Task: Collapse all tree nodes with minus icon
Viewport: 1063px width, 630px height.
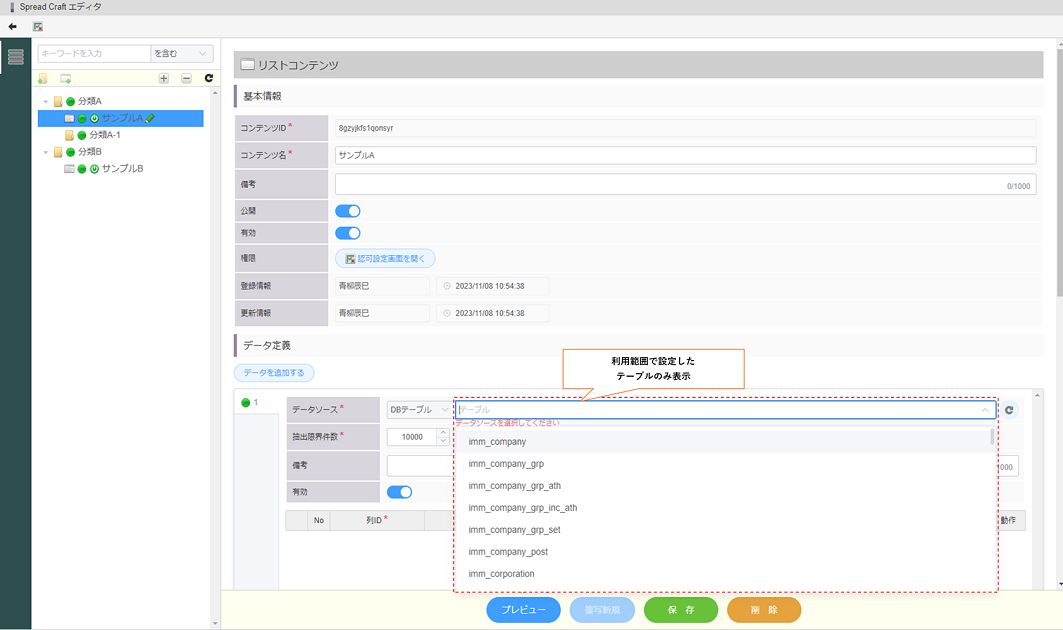Action: pyautogui.click(x=186, y=78)
